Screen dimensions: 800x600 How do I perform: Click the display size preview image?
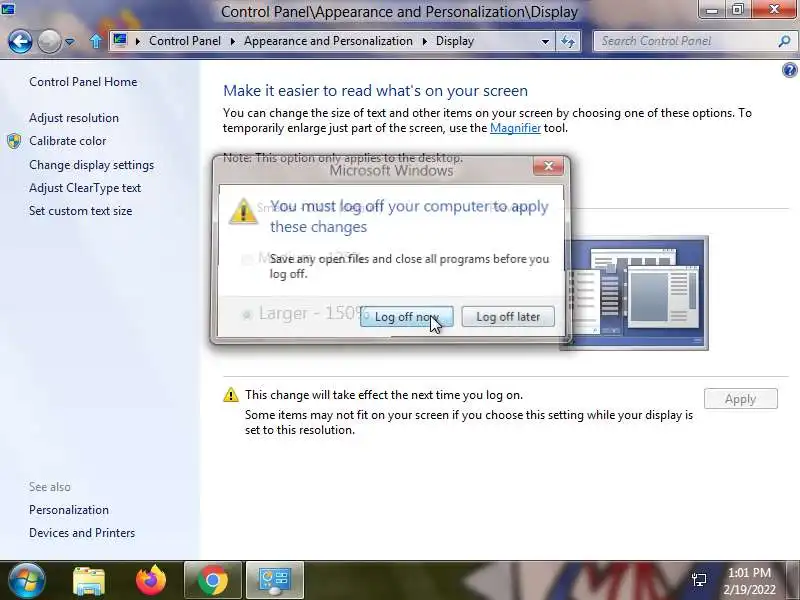tap(637, 293)
